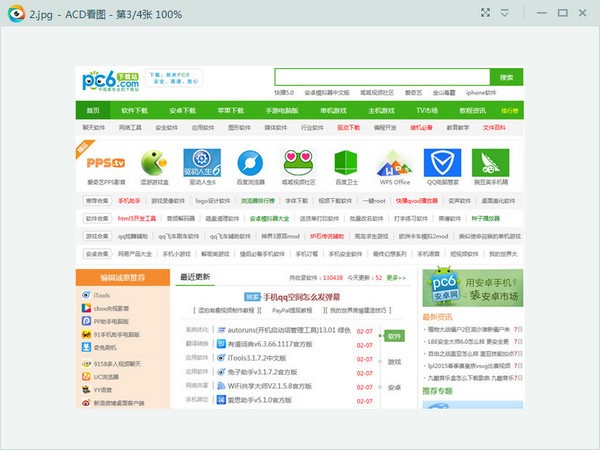Click the 爱思助手 entry icon
600x450 pixels.
(x=221, y=400)
